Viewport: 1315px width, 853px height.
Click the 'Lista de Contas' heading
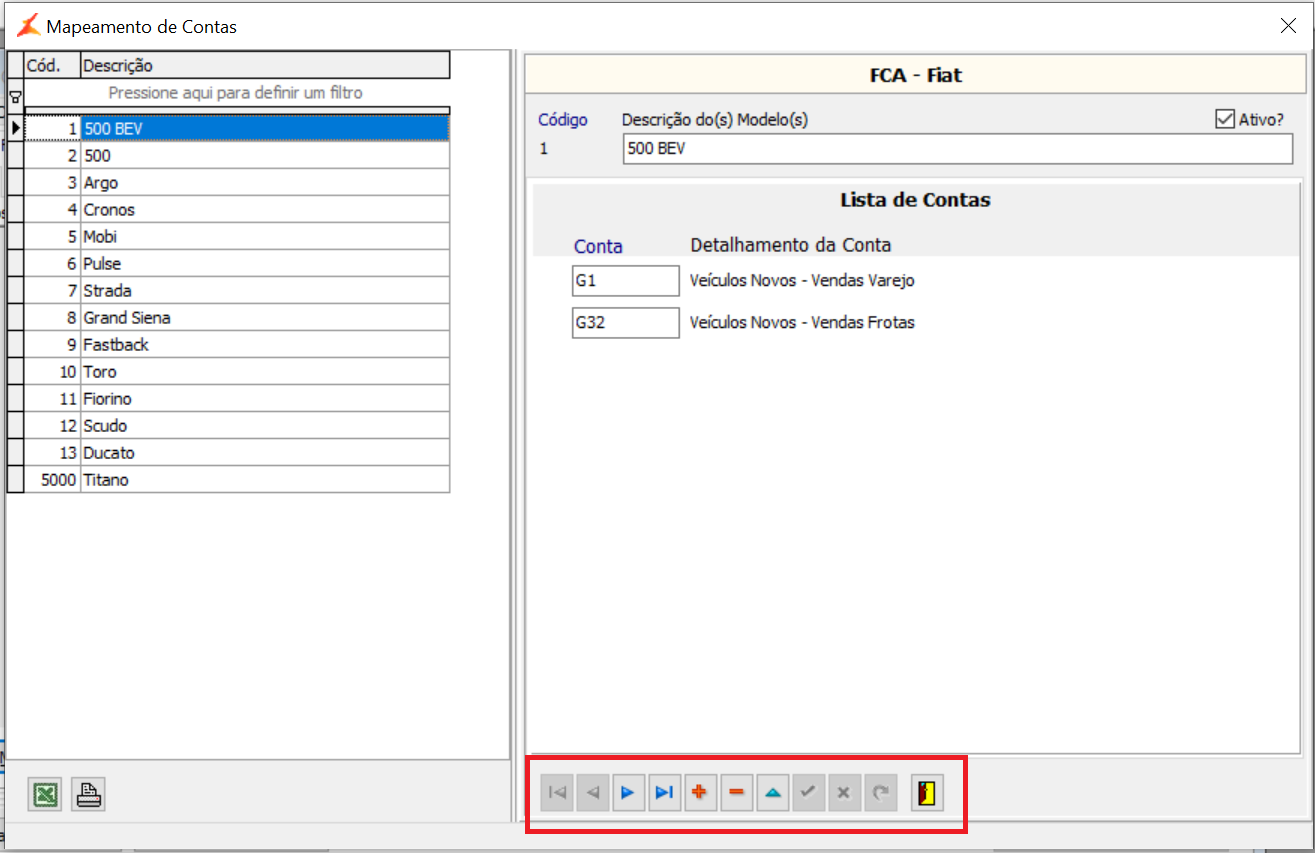(x=915, y=200)
